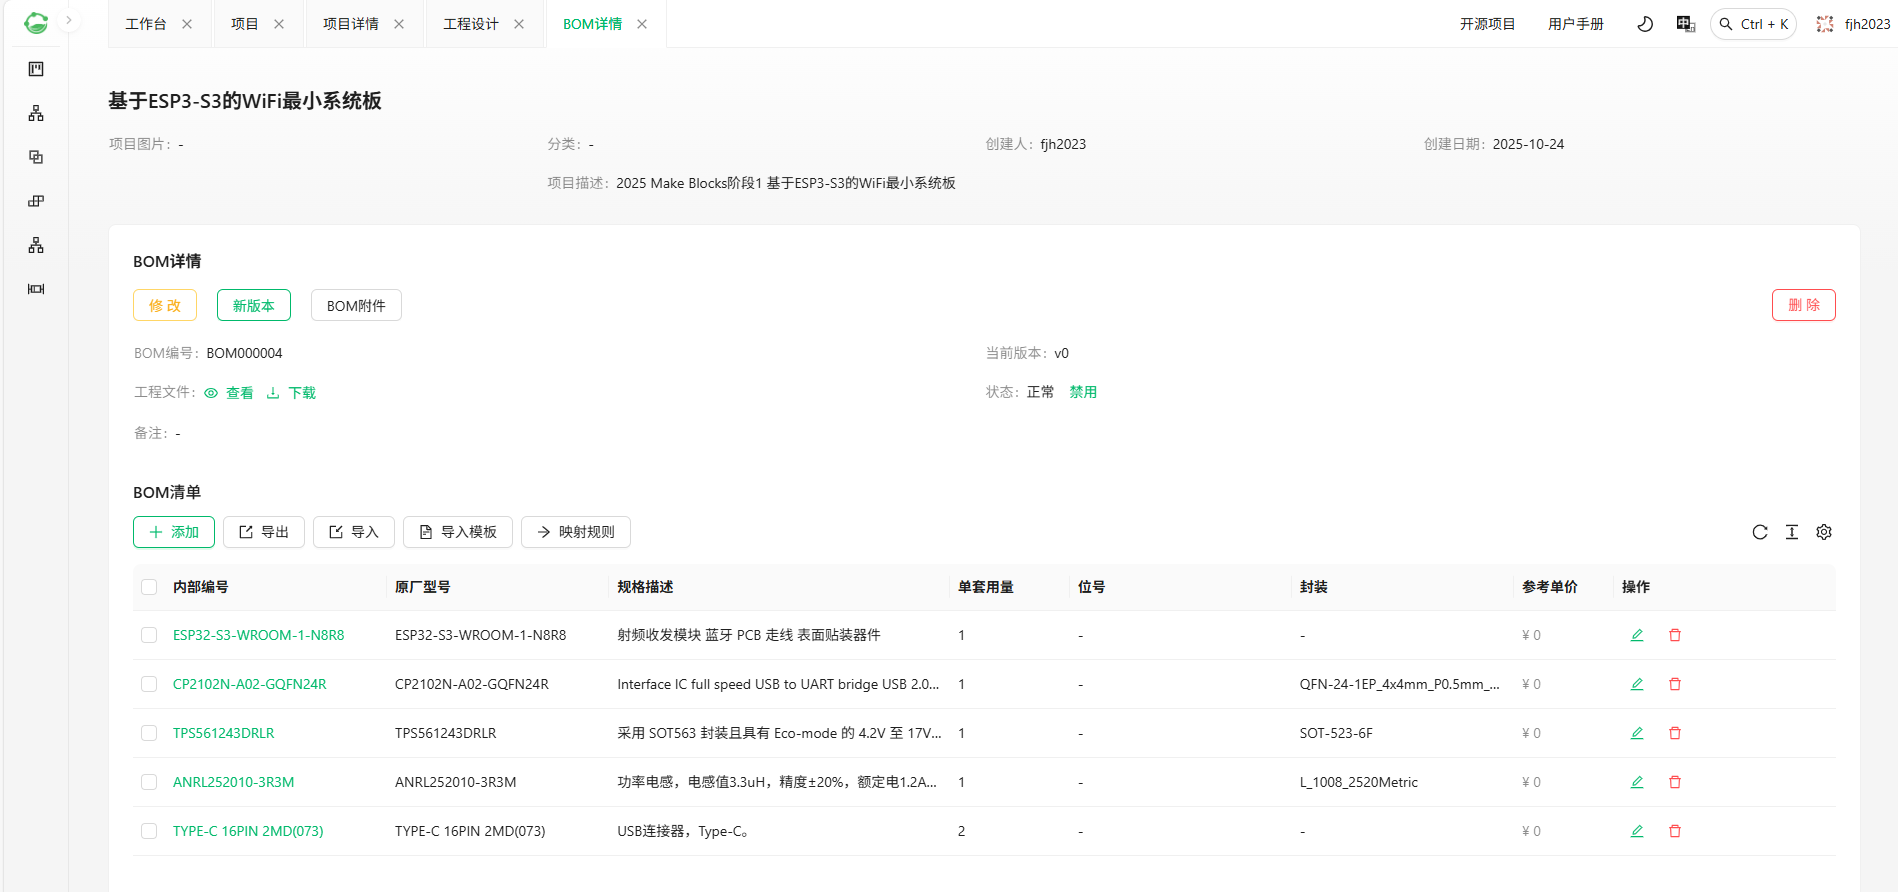Check the ESP32-S3-WROOM-1-N8R8 row checkbox
This screenshot has height=892, width=1898.
[149, 635]
